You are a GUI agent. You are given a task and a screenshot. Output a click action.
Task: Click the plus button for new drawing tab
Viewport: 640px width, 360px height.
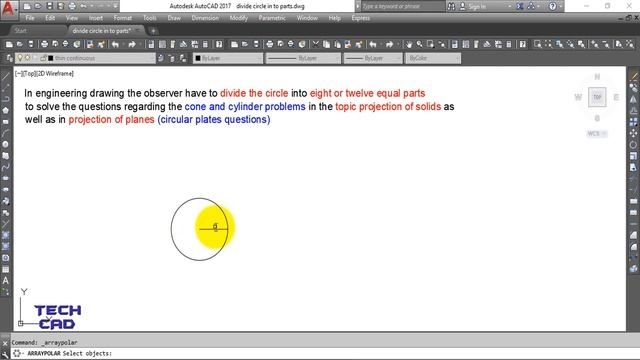point(153,31)
